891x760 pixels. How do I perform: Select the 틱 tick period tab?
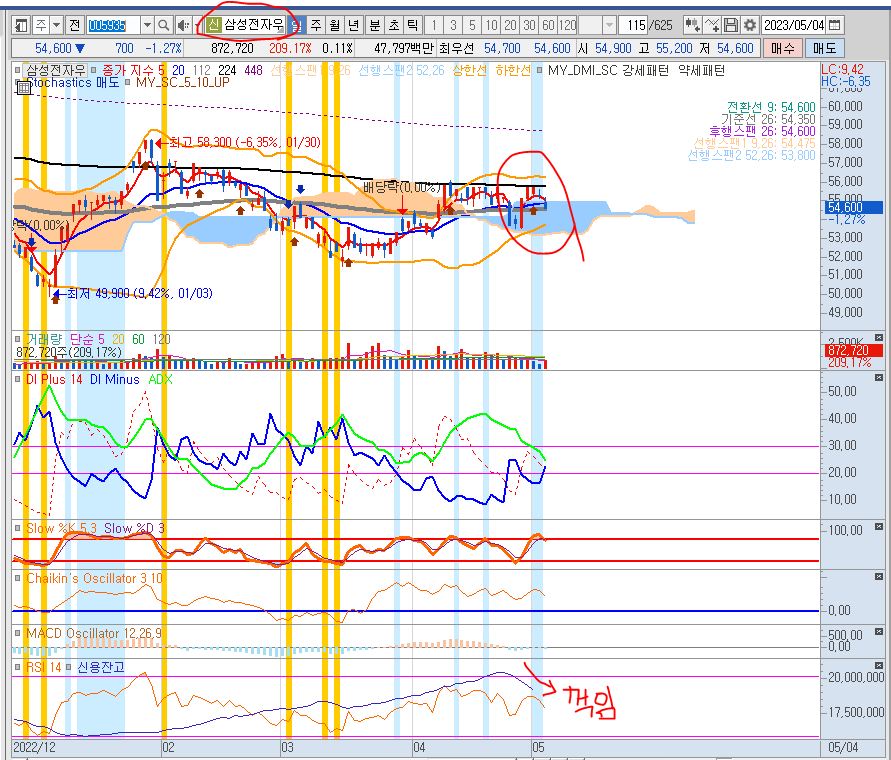413,25
